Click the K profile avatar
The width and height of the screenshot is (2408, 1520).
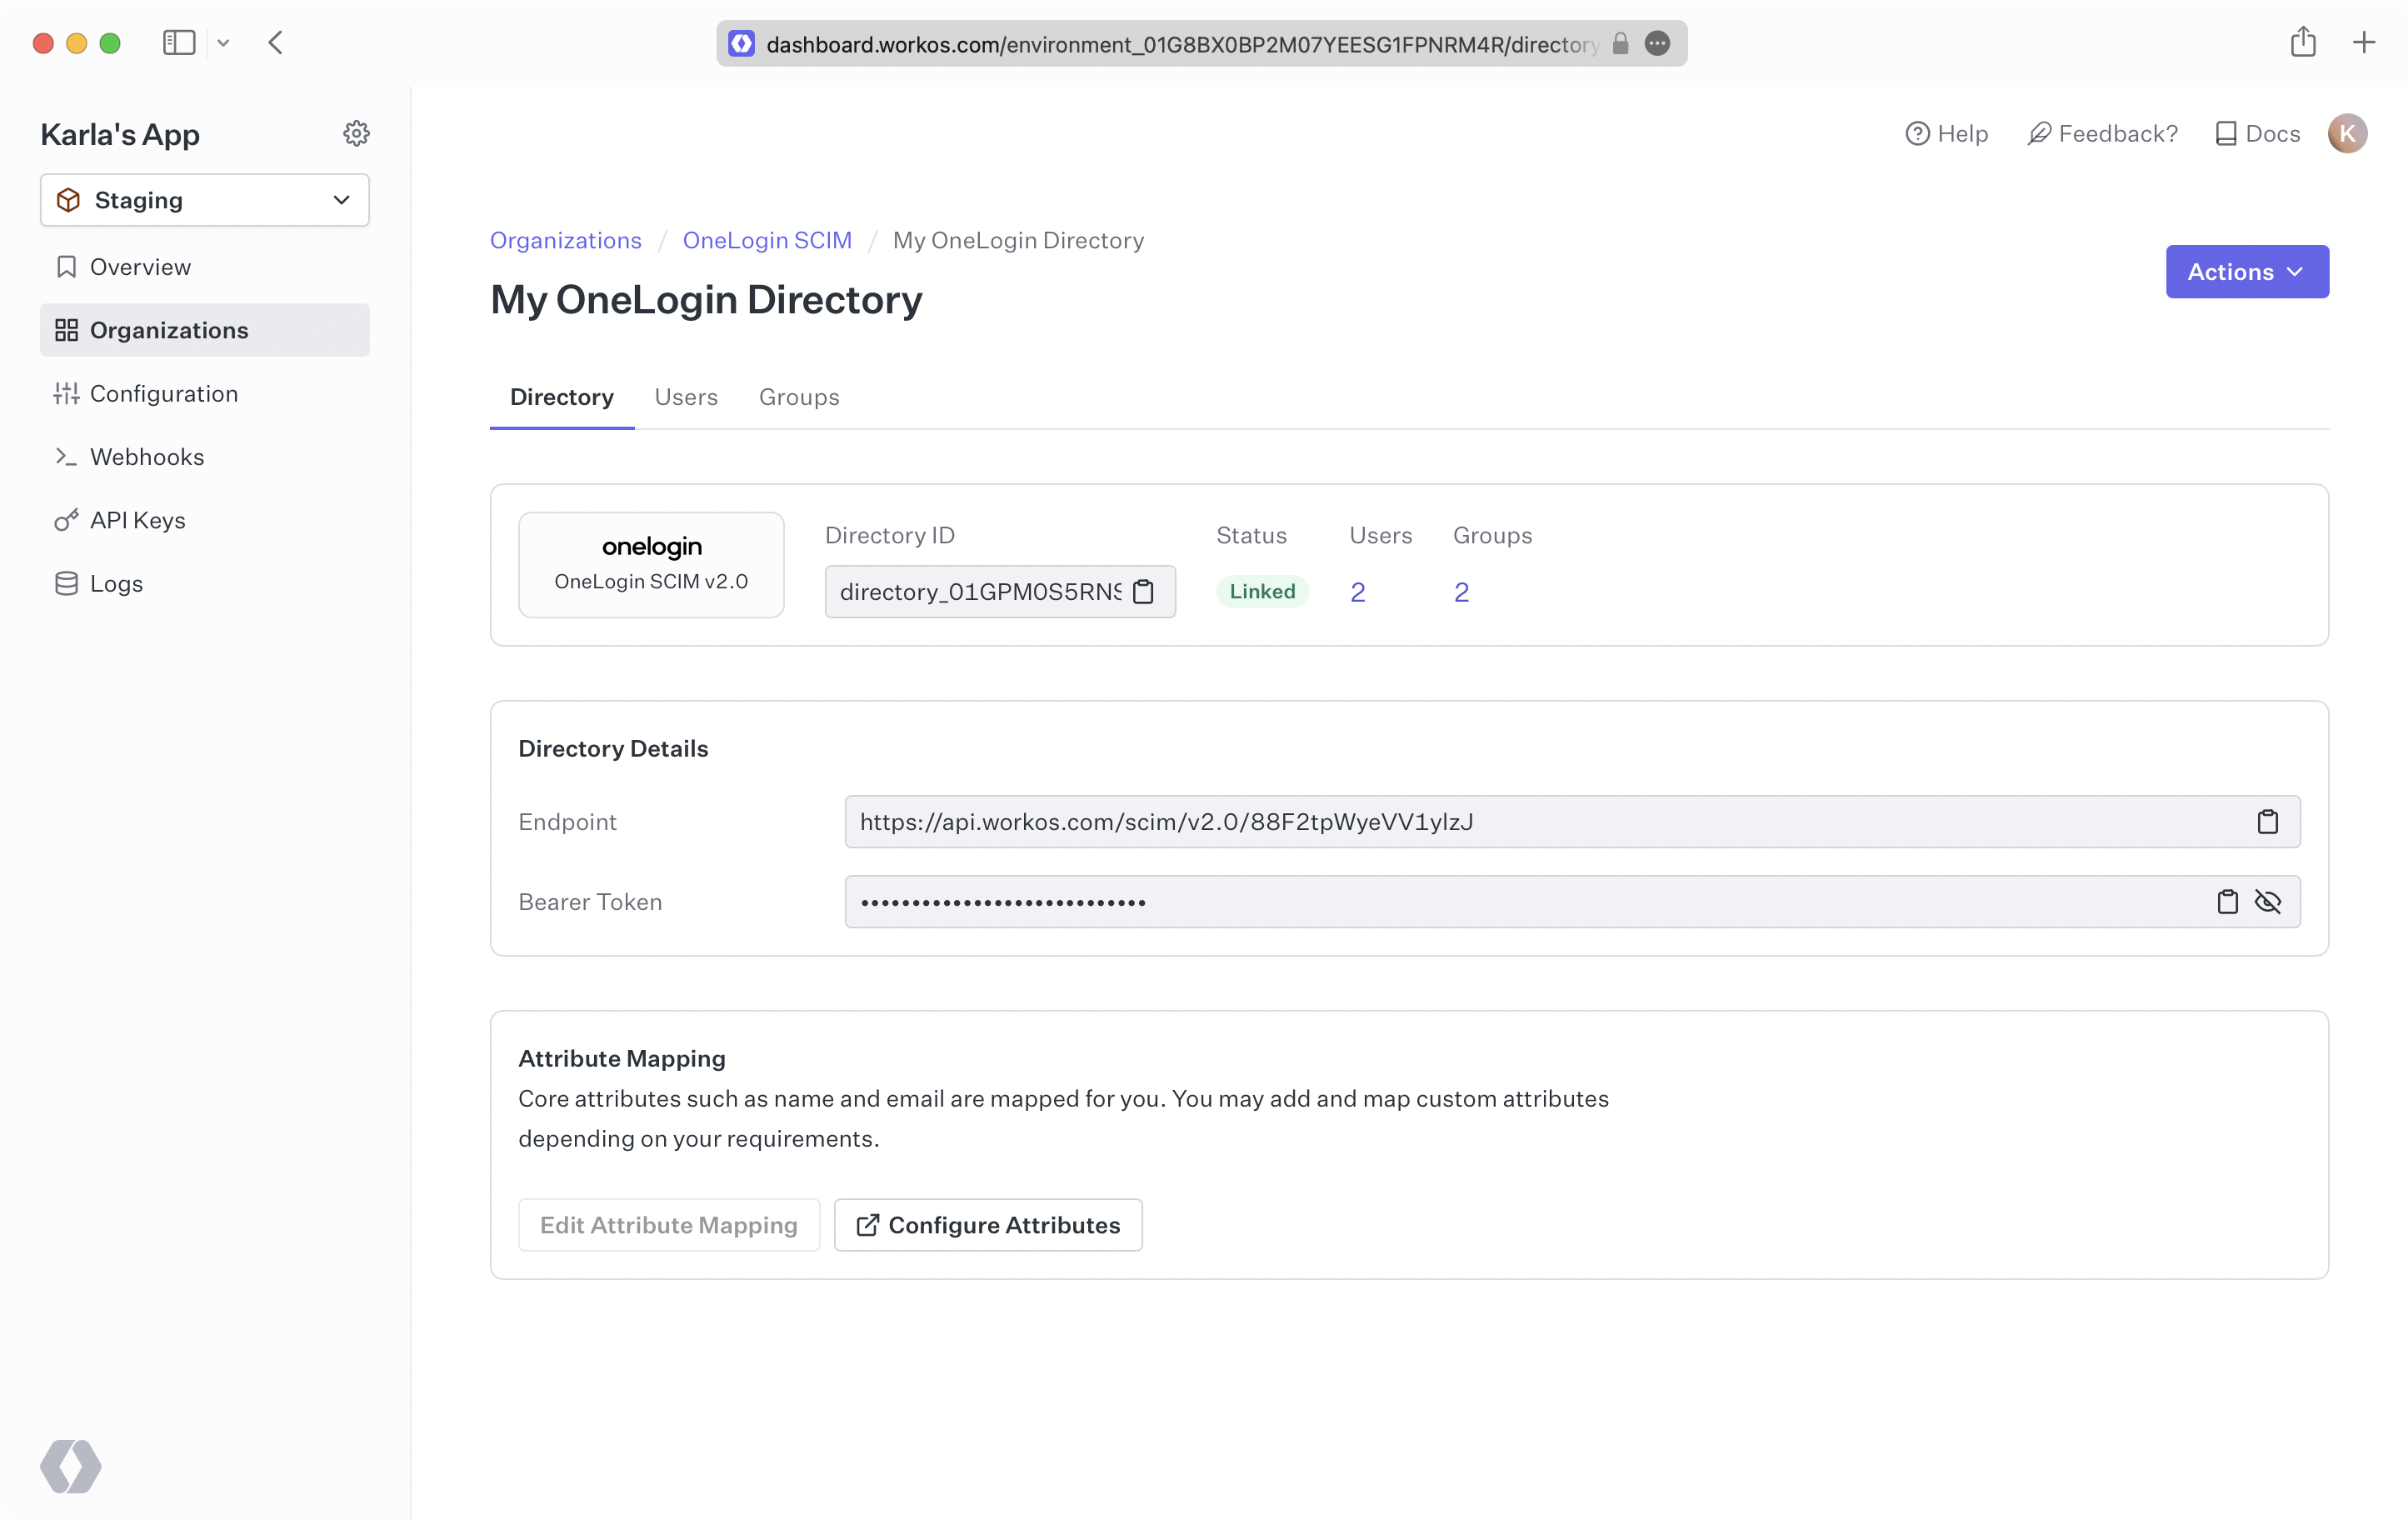click(x=2349, y=133)
